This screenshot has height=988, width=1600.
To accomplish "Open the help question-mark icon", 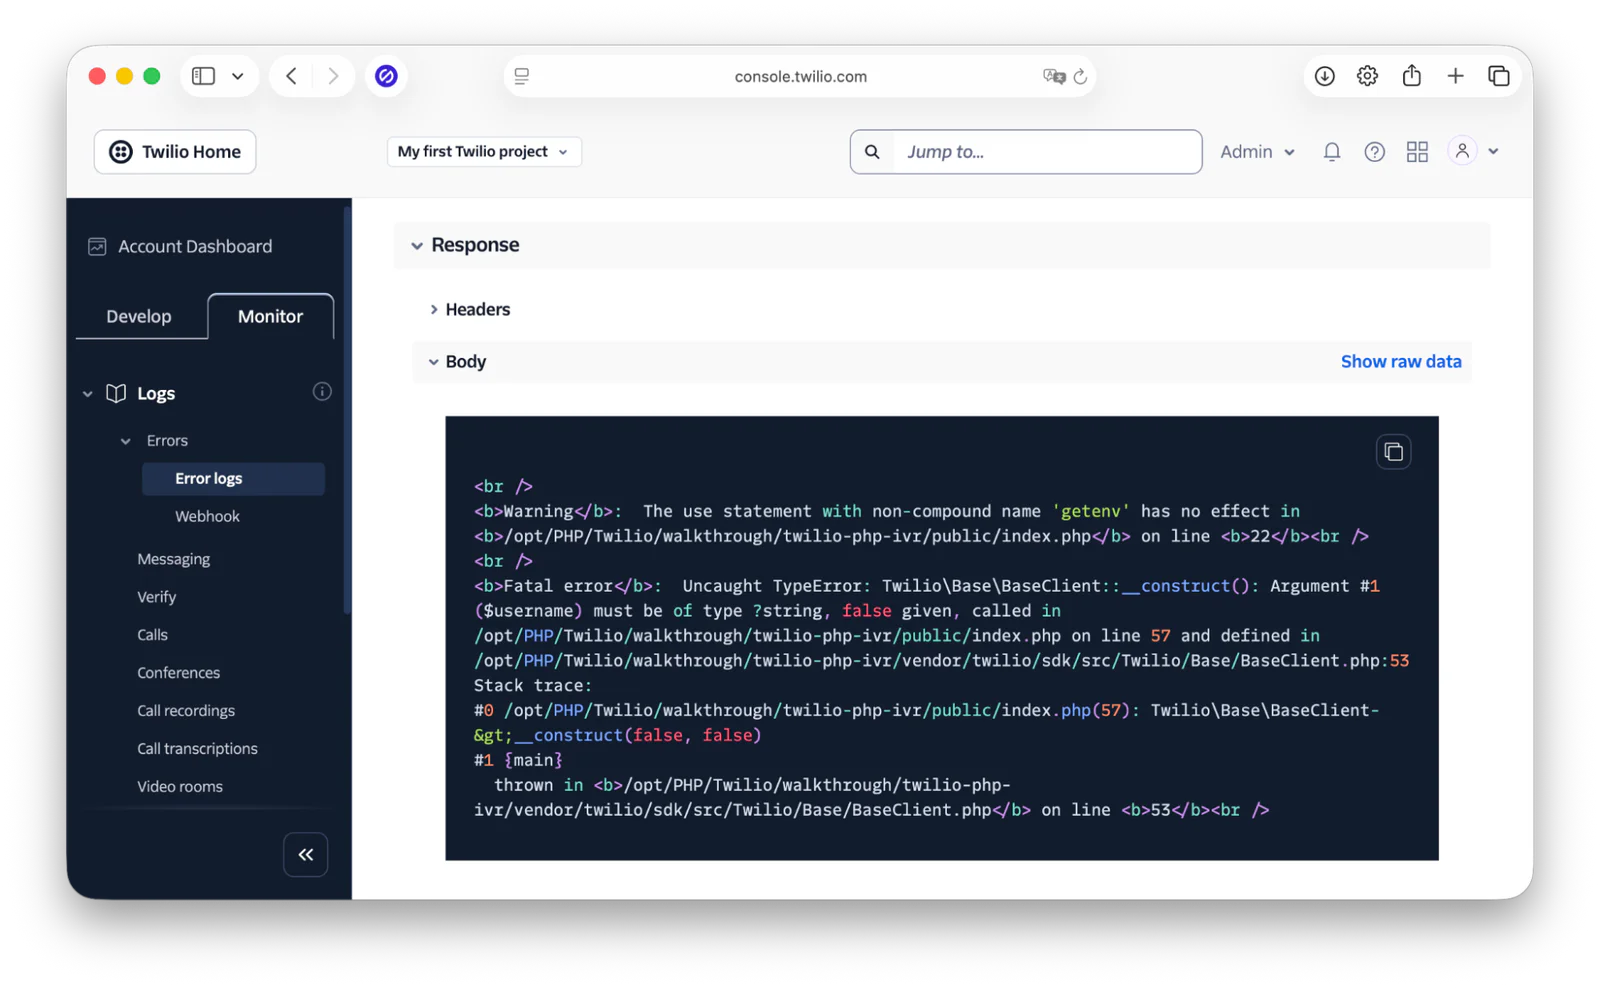I will (1374, 151).
